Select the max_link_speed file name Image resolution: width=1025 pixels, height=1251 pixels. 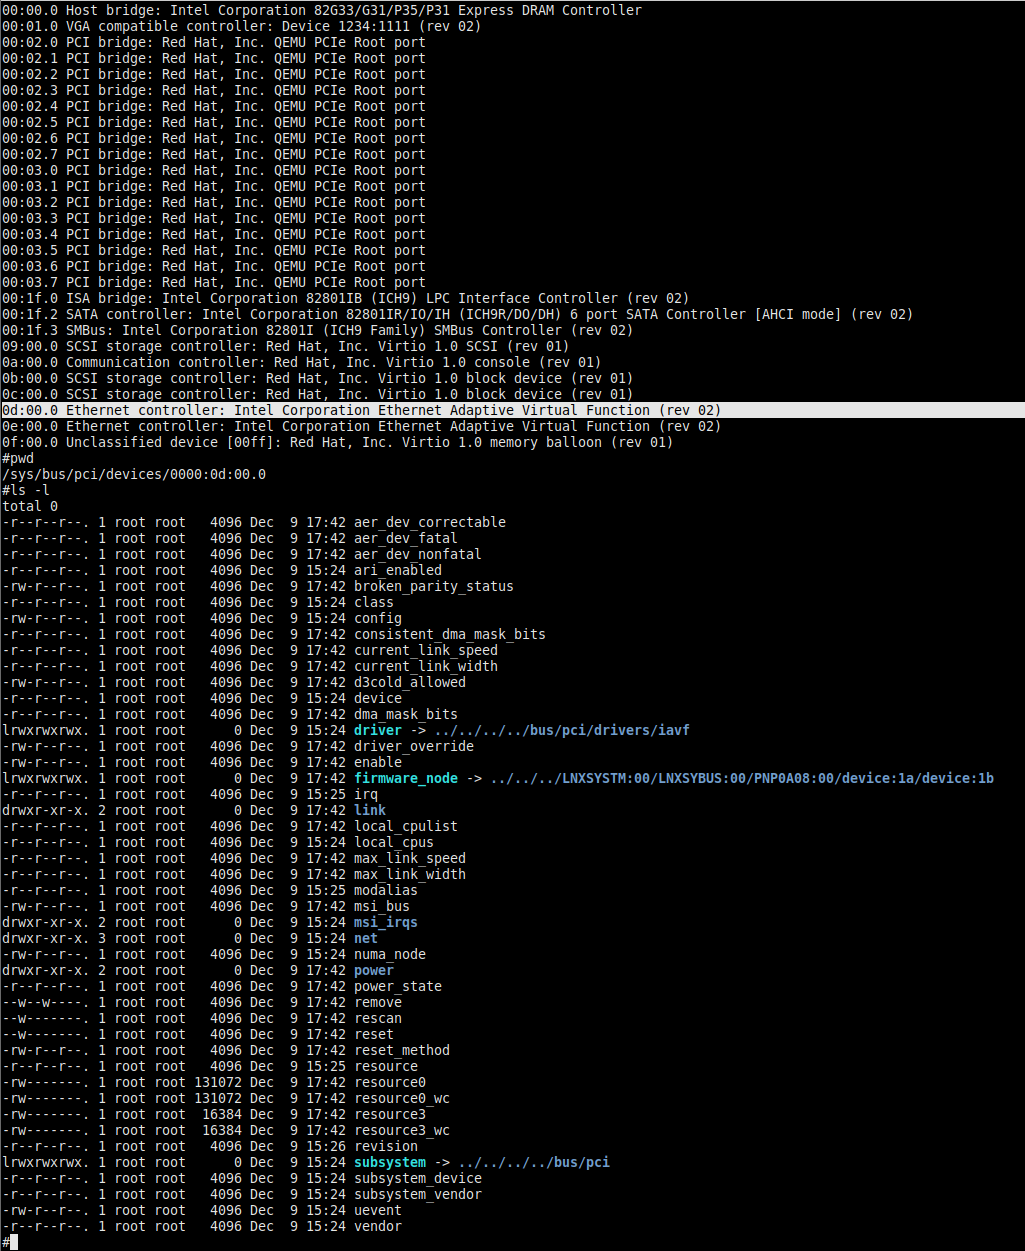(x=410, y=858)
